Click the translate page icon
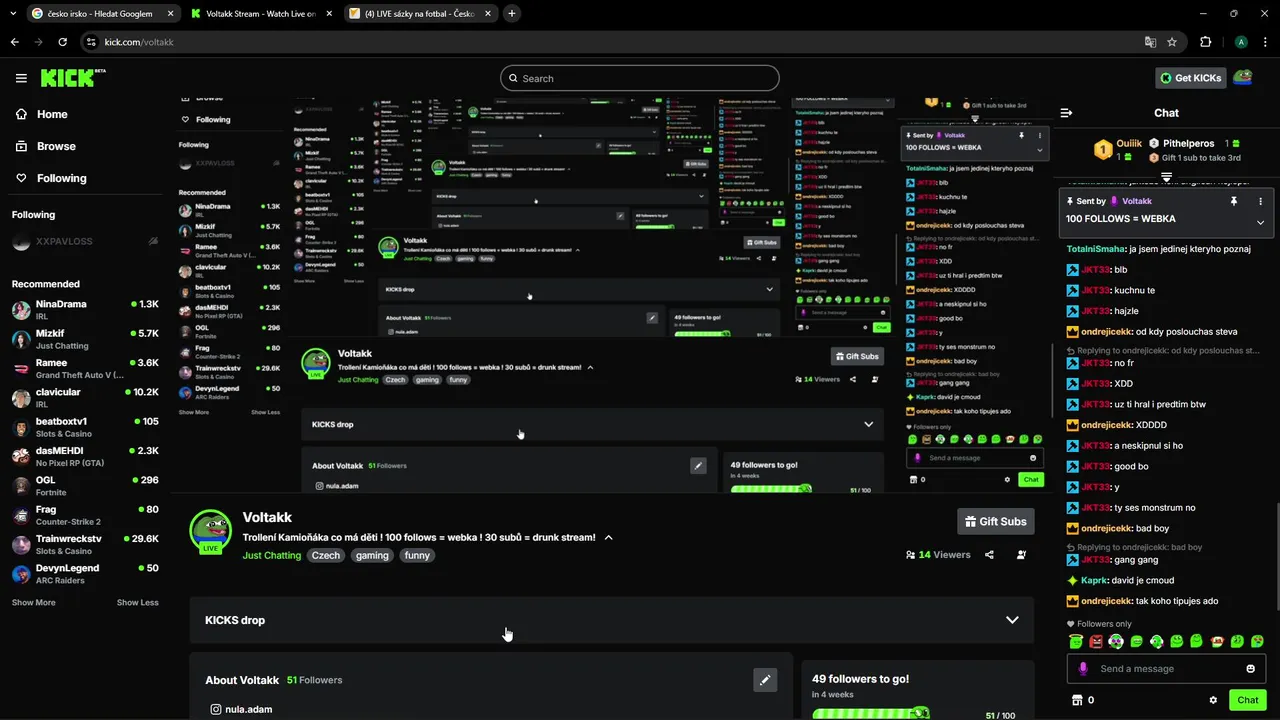Screen dimensions: 1280x720 [1151, 42]
